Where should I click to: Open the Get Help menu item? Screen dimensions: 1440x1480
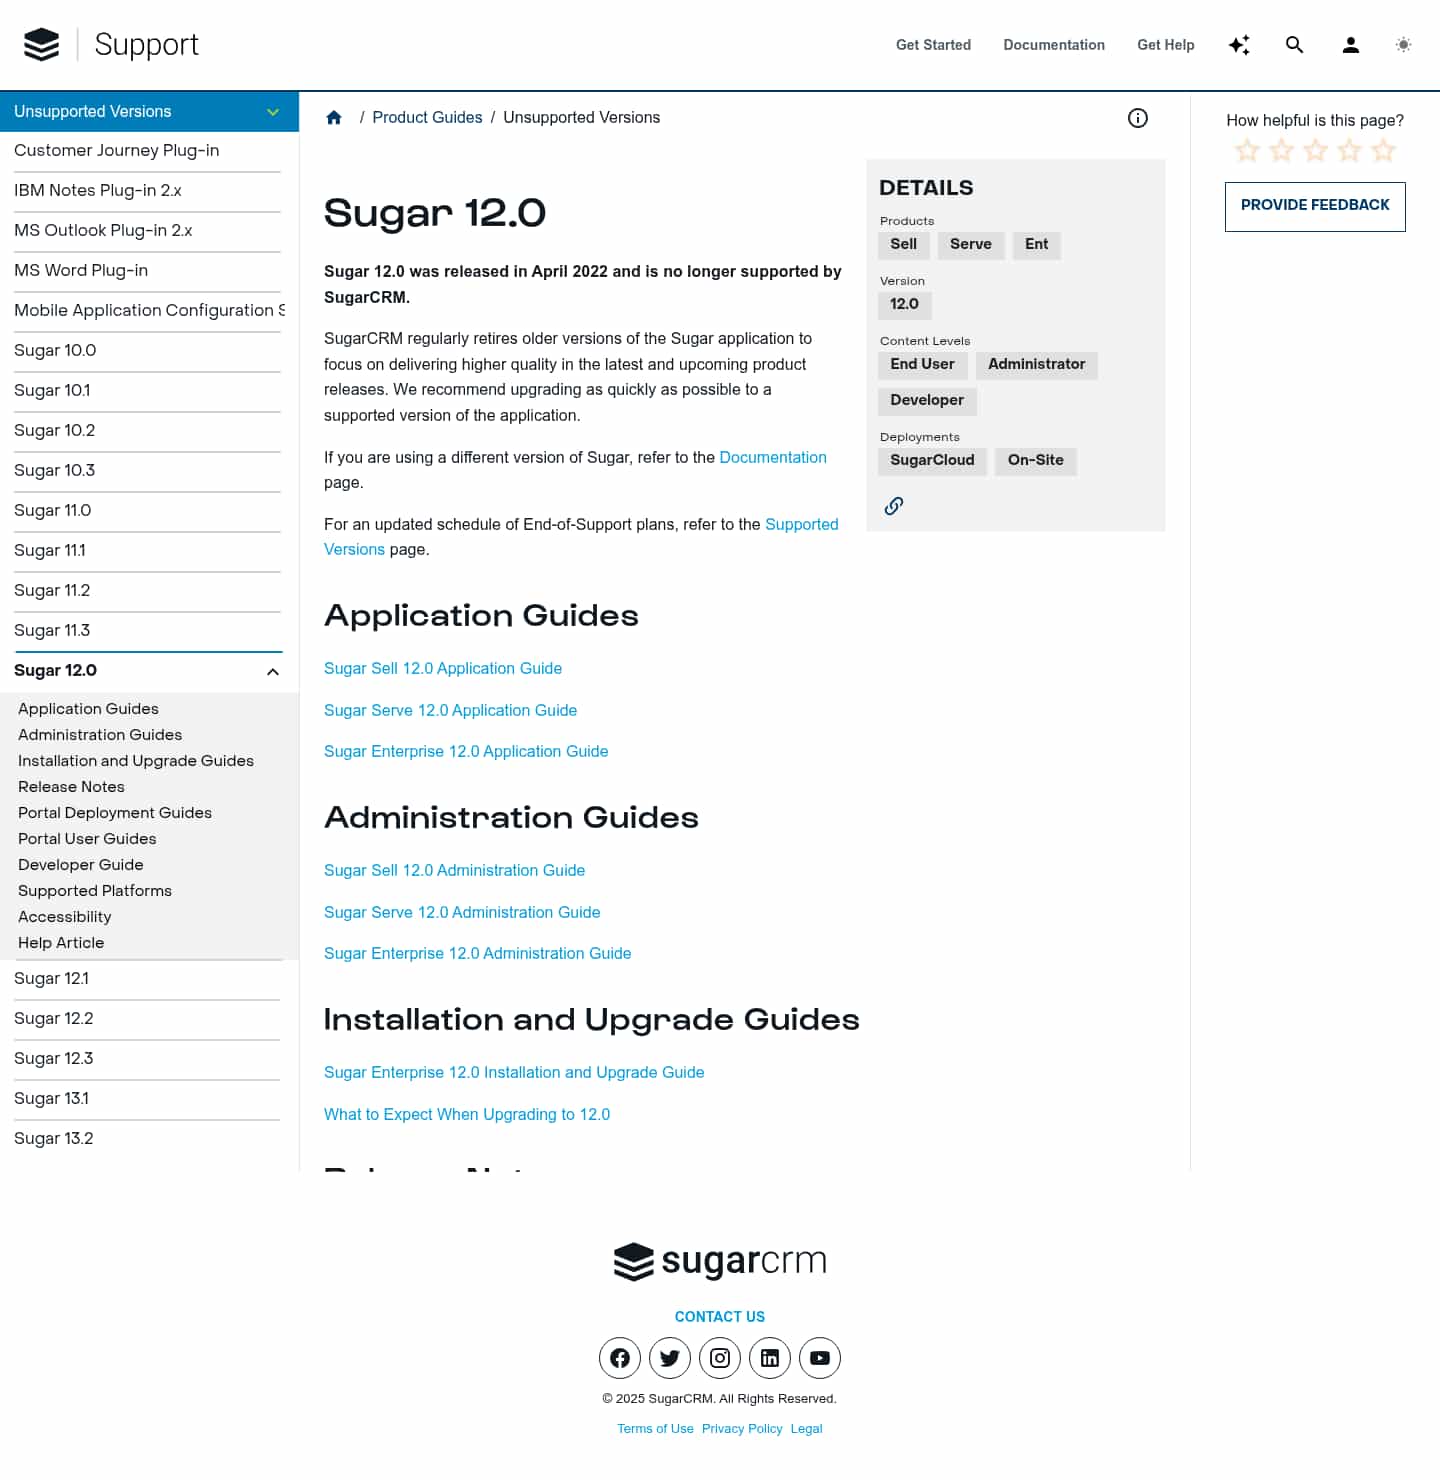[1165, 45]
